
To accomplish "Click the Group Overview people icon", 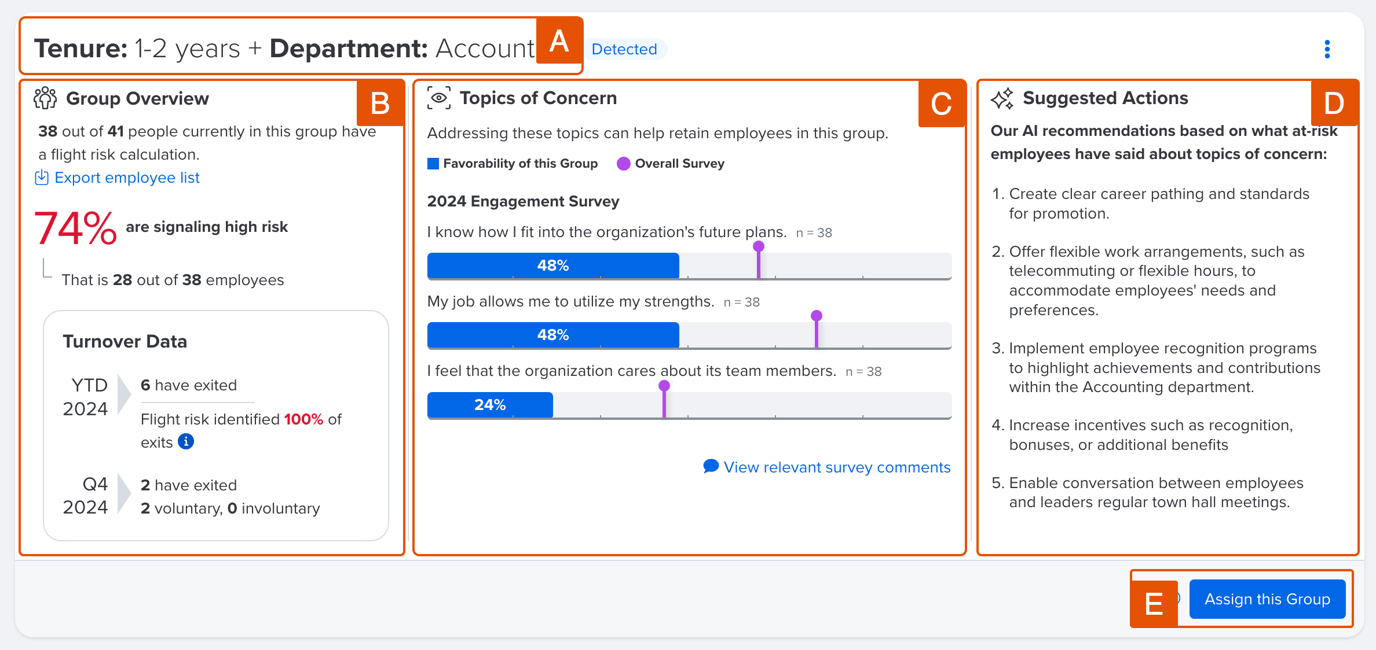I will coord(45,98).
